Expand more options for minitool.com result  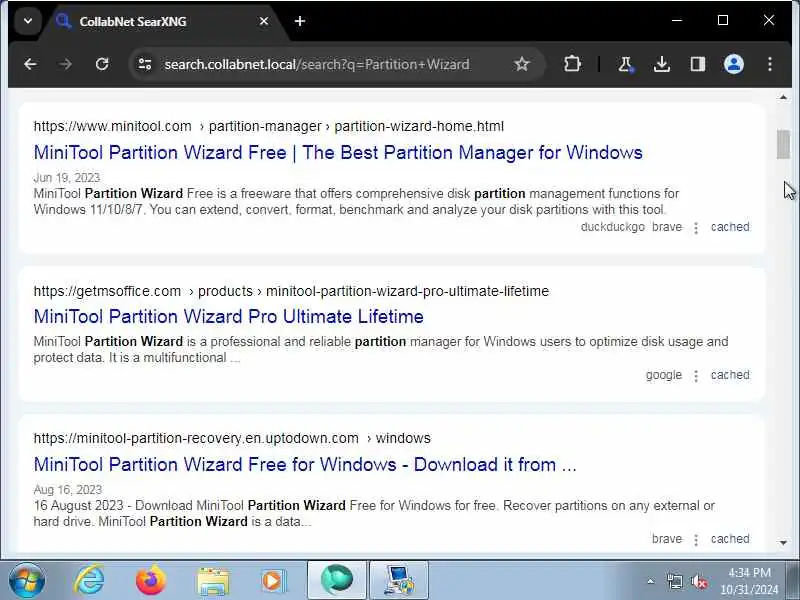point(696,228)
